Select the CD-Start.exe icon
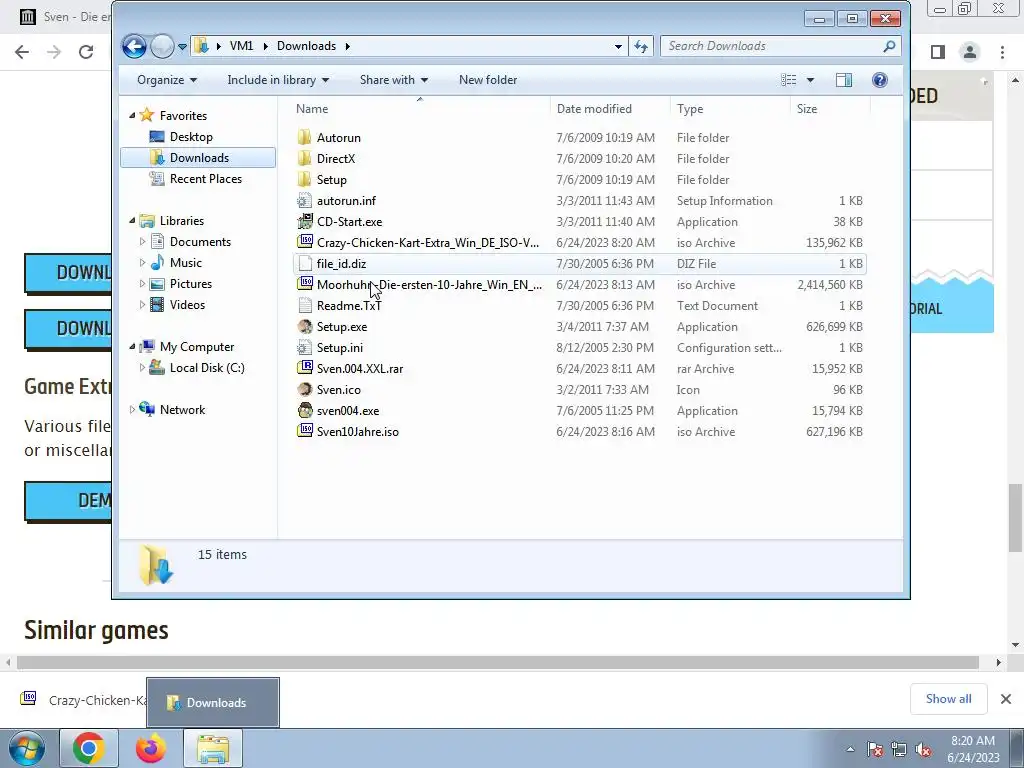The width and height of the screenshot is (1024, 768). 304,221
